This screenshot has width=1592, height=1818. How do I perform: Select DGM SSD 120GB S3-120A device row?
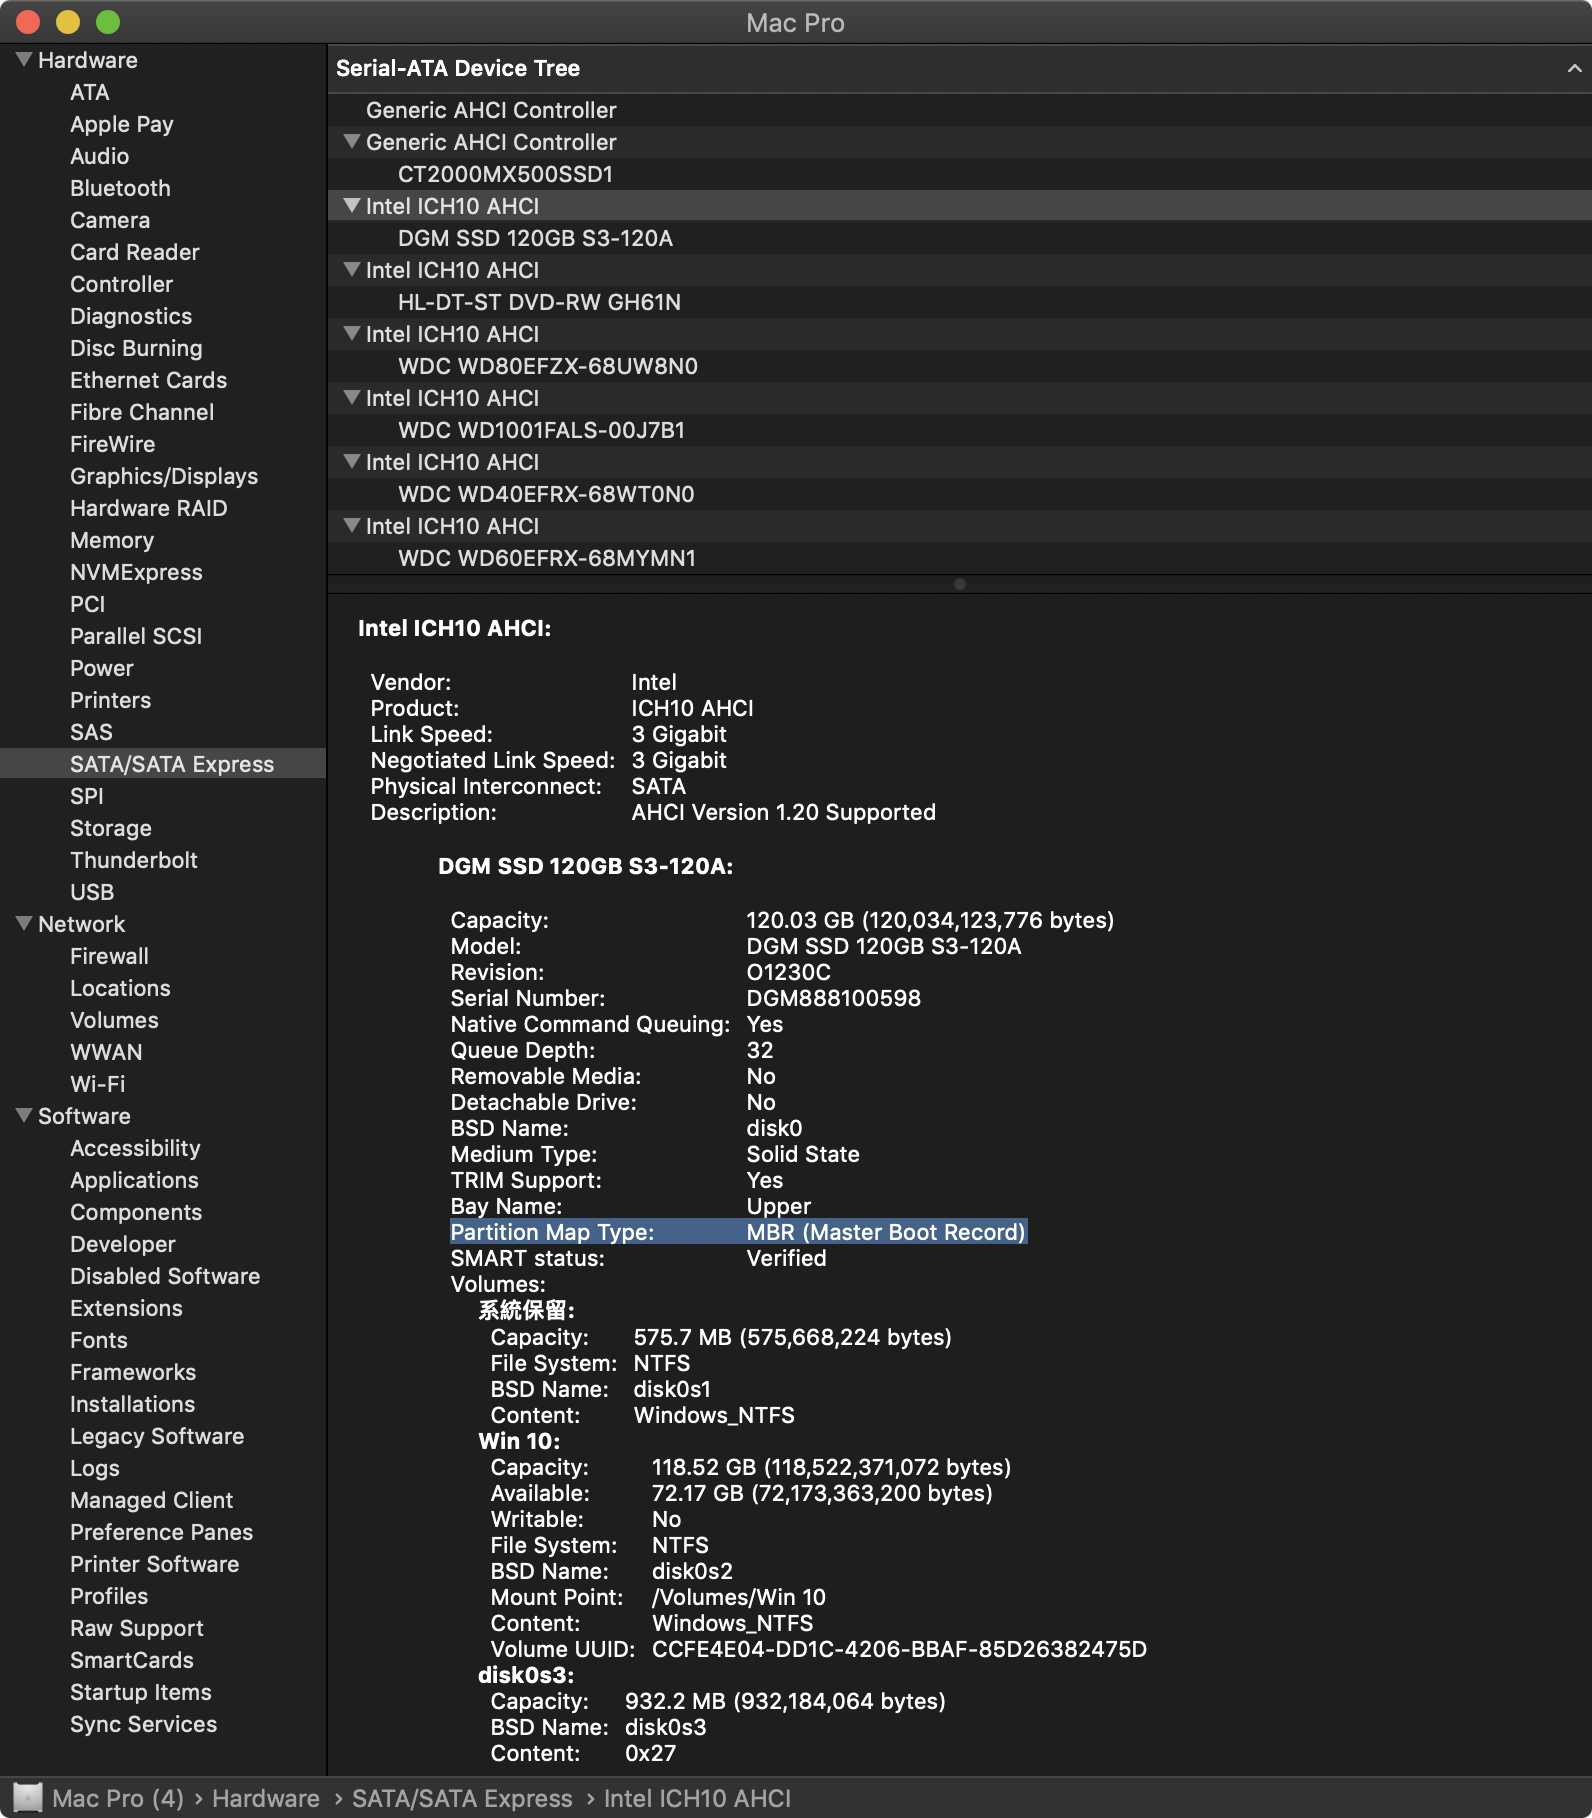tap(960, 238)
